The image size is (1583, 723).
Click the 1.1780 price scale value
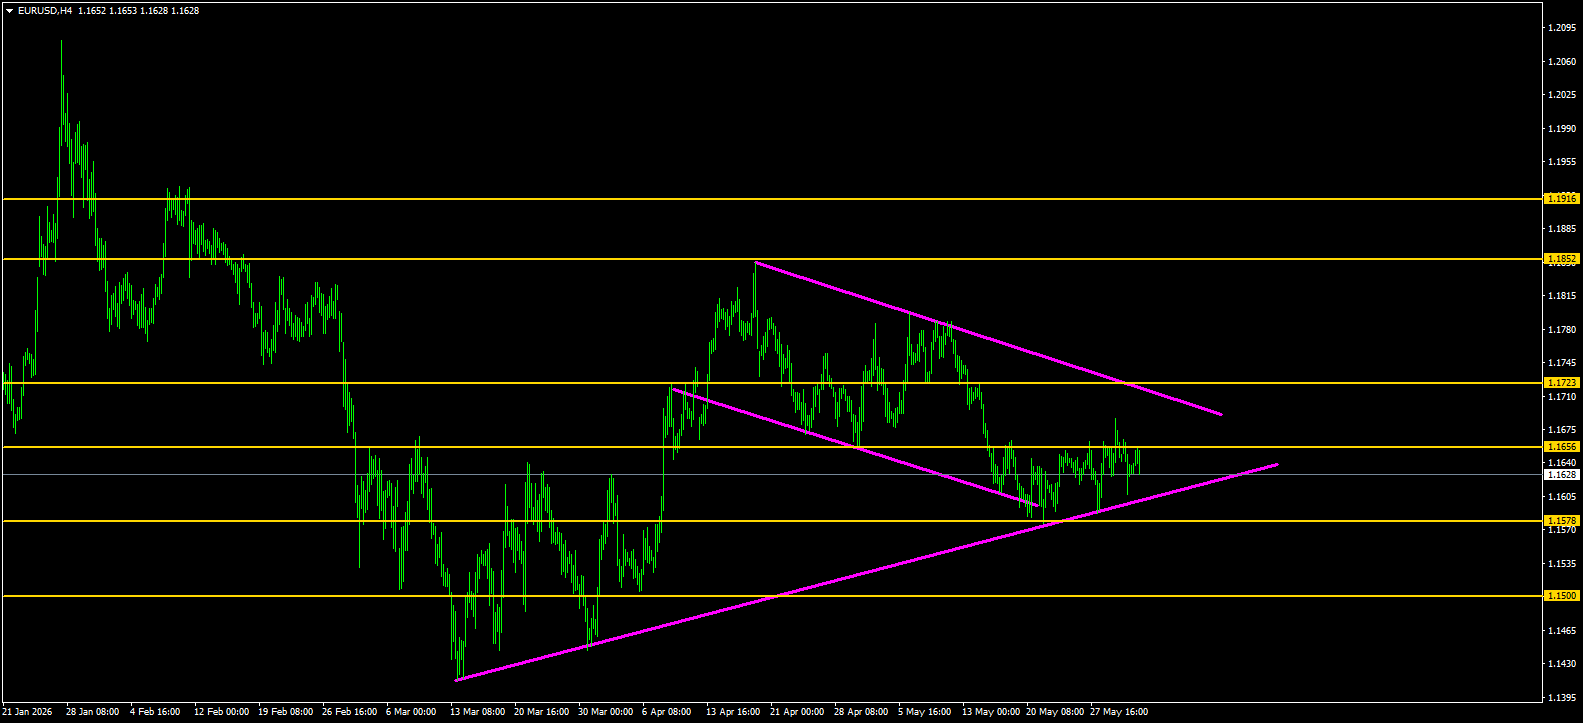click(x=1562, y=330)
